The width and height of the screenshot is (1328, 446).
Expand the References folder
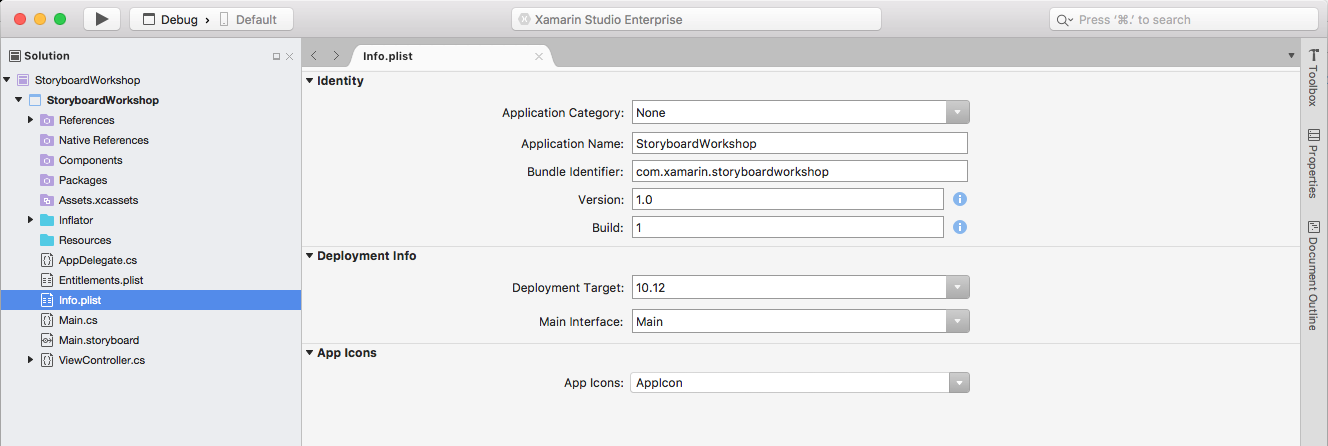(x=31, y=120)
